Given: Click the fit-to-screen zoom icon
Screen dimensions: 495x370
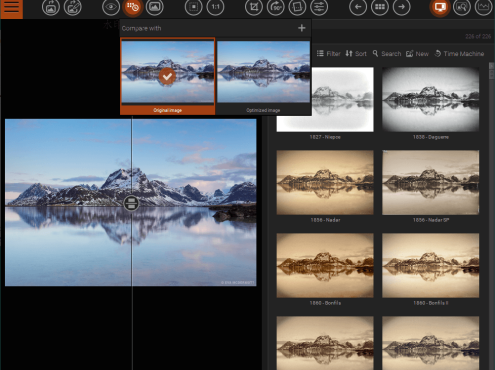Looking at the screenshot, I should pyautogui.click(x=194, y=7).
